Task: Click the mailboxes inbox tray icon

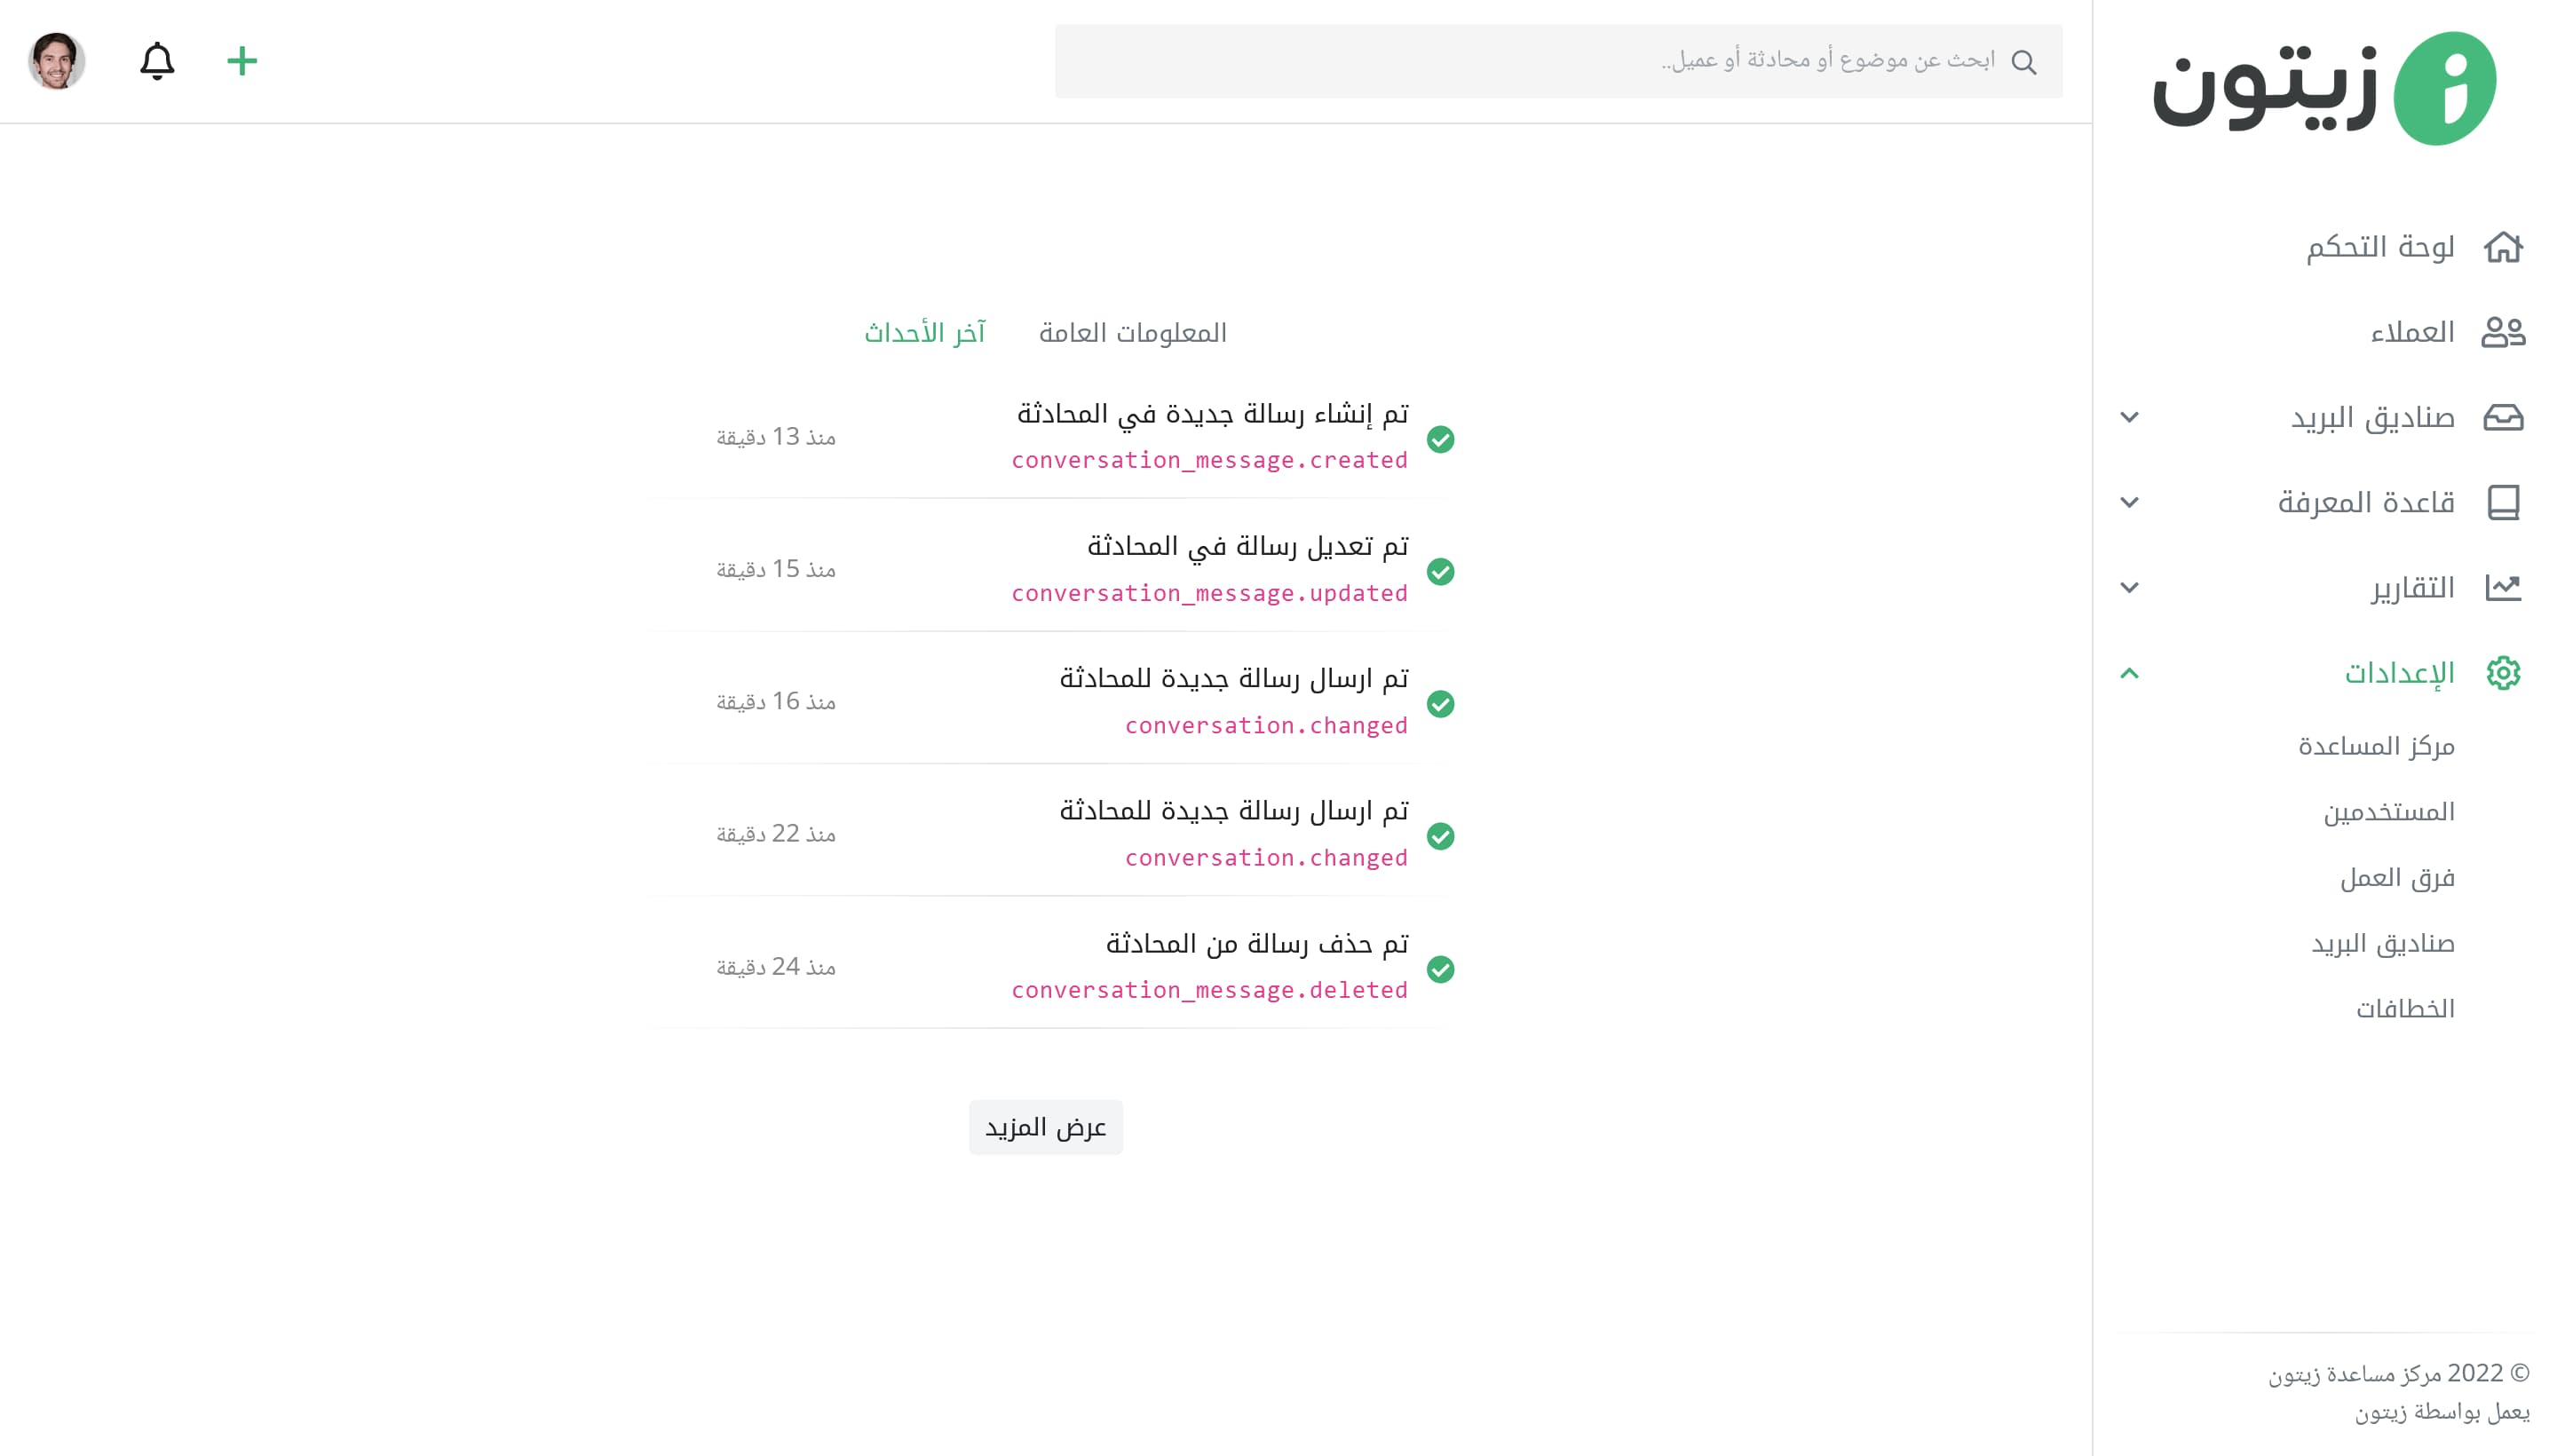Action: point(2502,417)
